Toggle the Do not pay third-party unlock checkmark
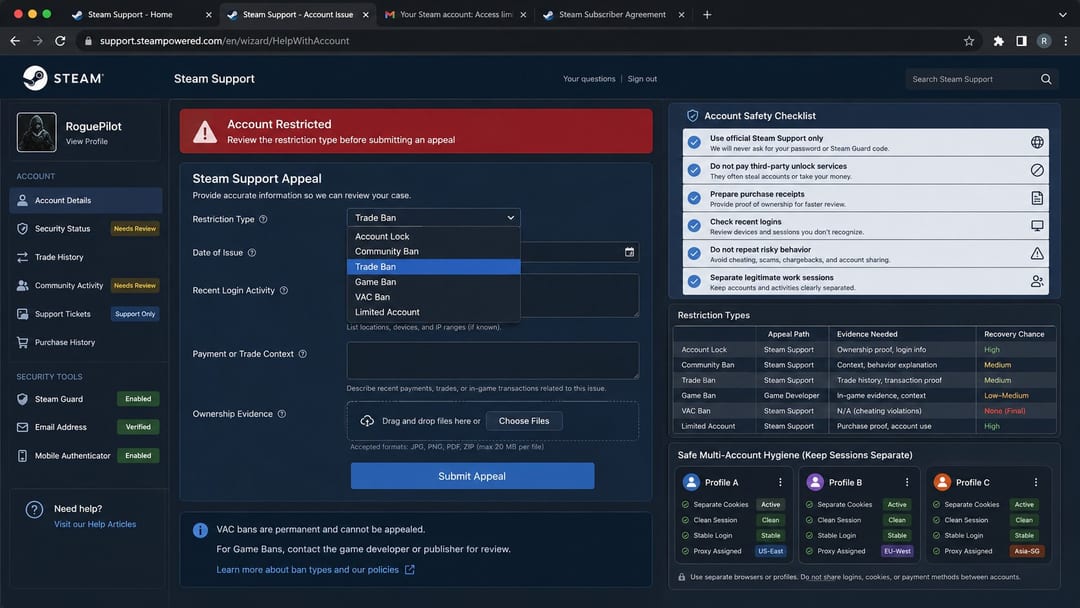Image resolution: width=1080 pixels, height=608 pixels. 694,170
